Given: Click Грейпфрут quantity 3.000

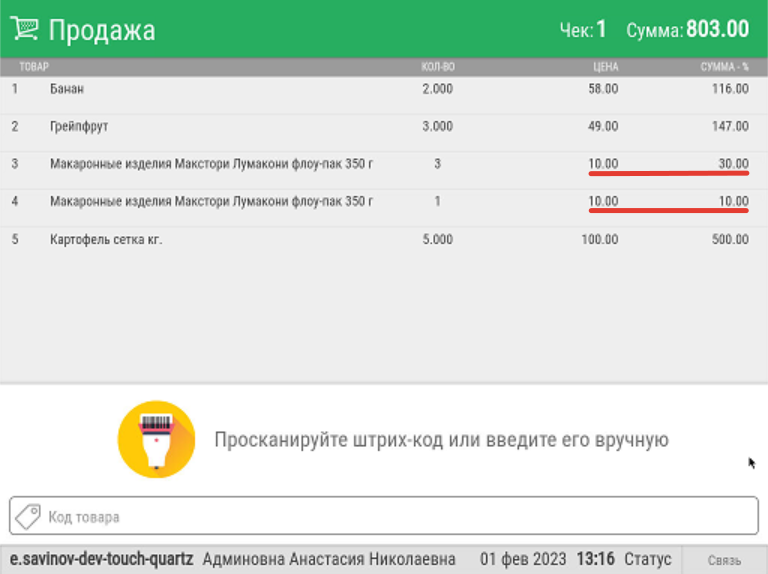Looking at the screenshot, I should (437, 126).
